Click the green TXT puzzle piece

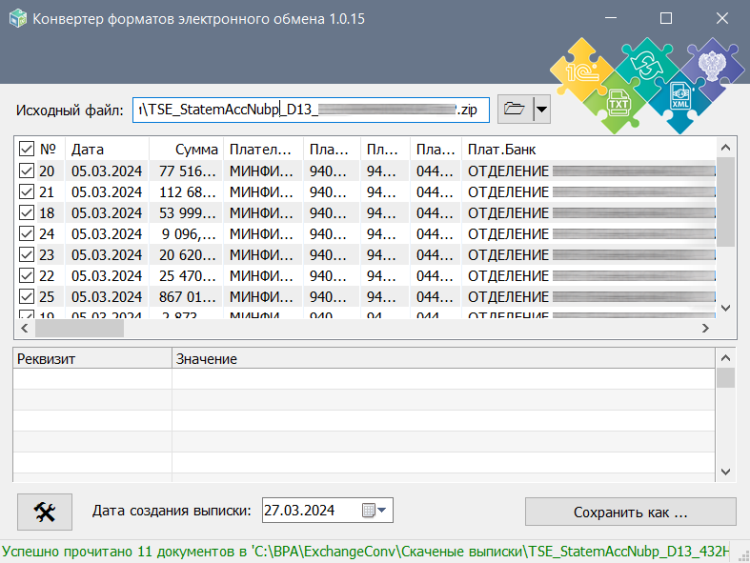(619, 103)
